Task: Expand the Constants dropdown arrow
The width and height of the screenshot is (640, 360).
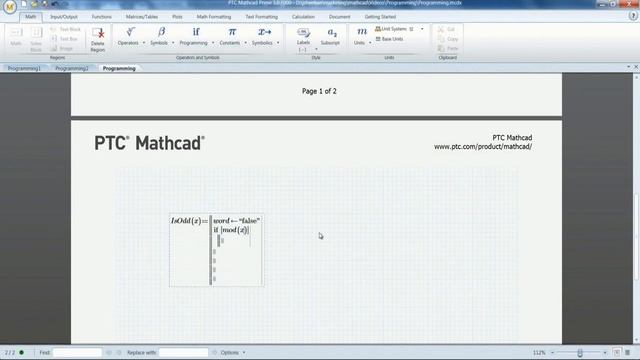Action: pos(245,43)
